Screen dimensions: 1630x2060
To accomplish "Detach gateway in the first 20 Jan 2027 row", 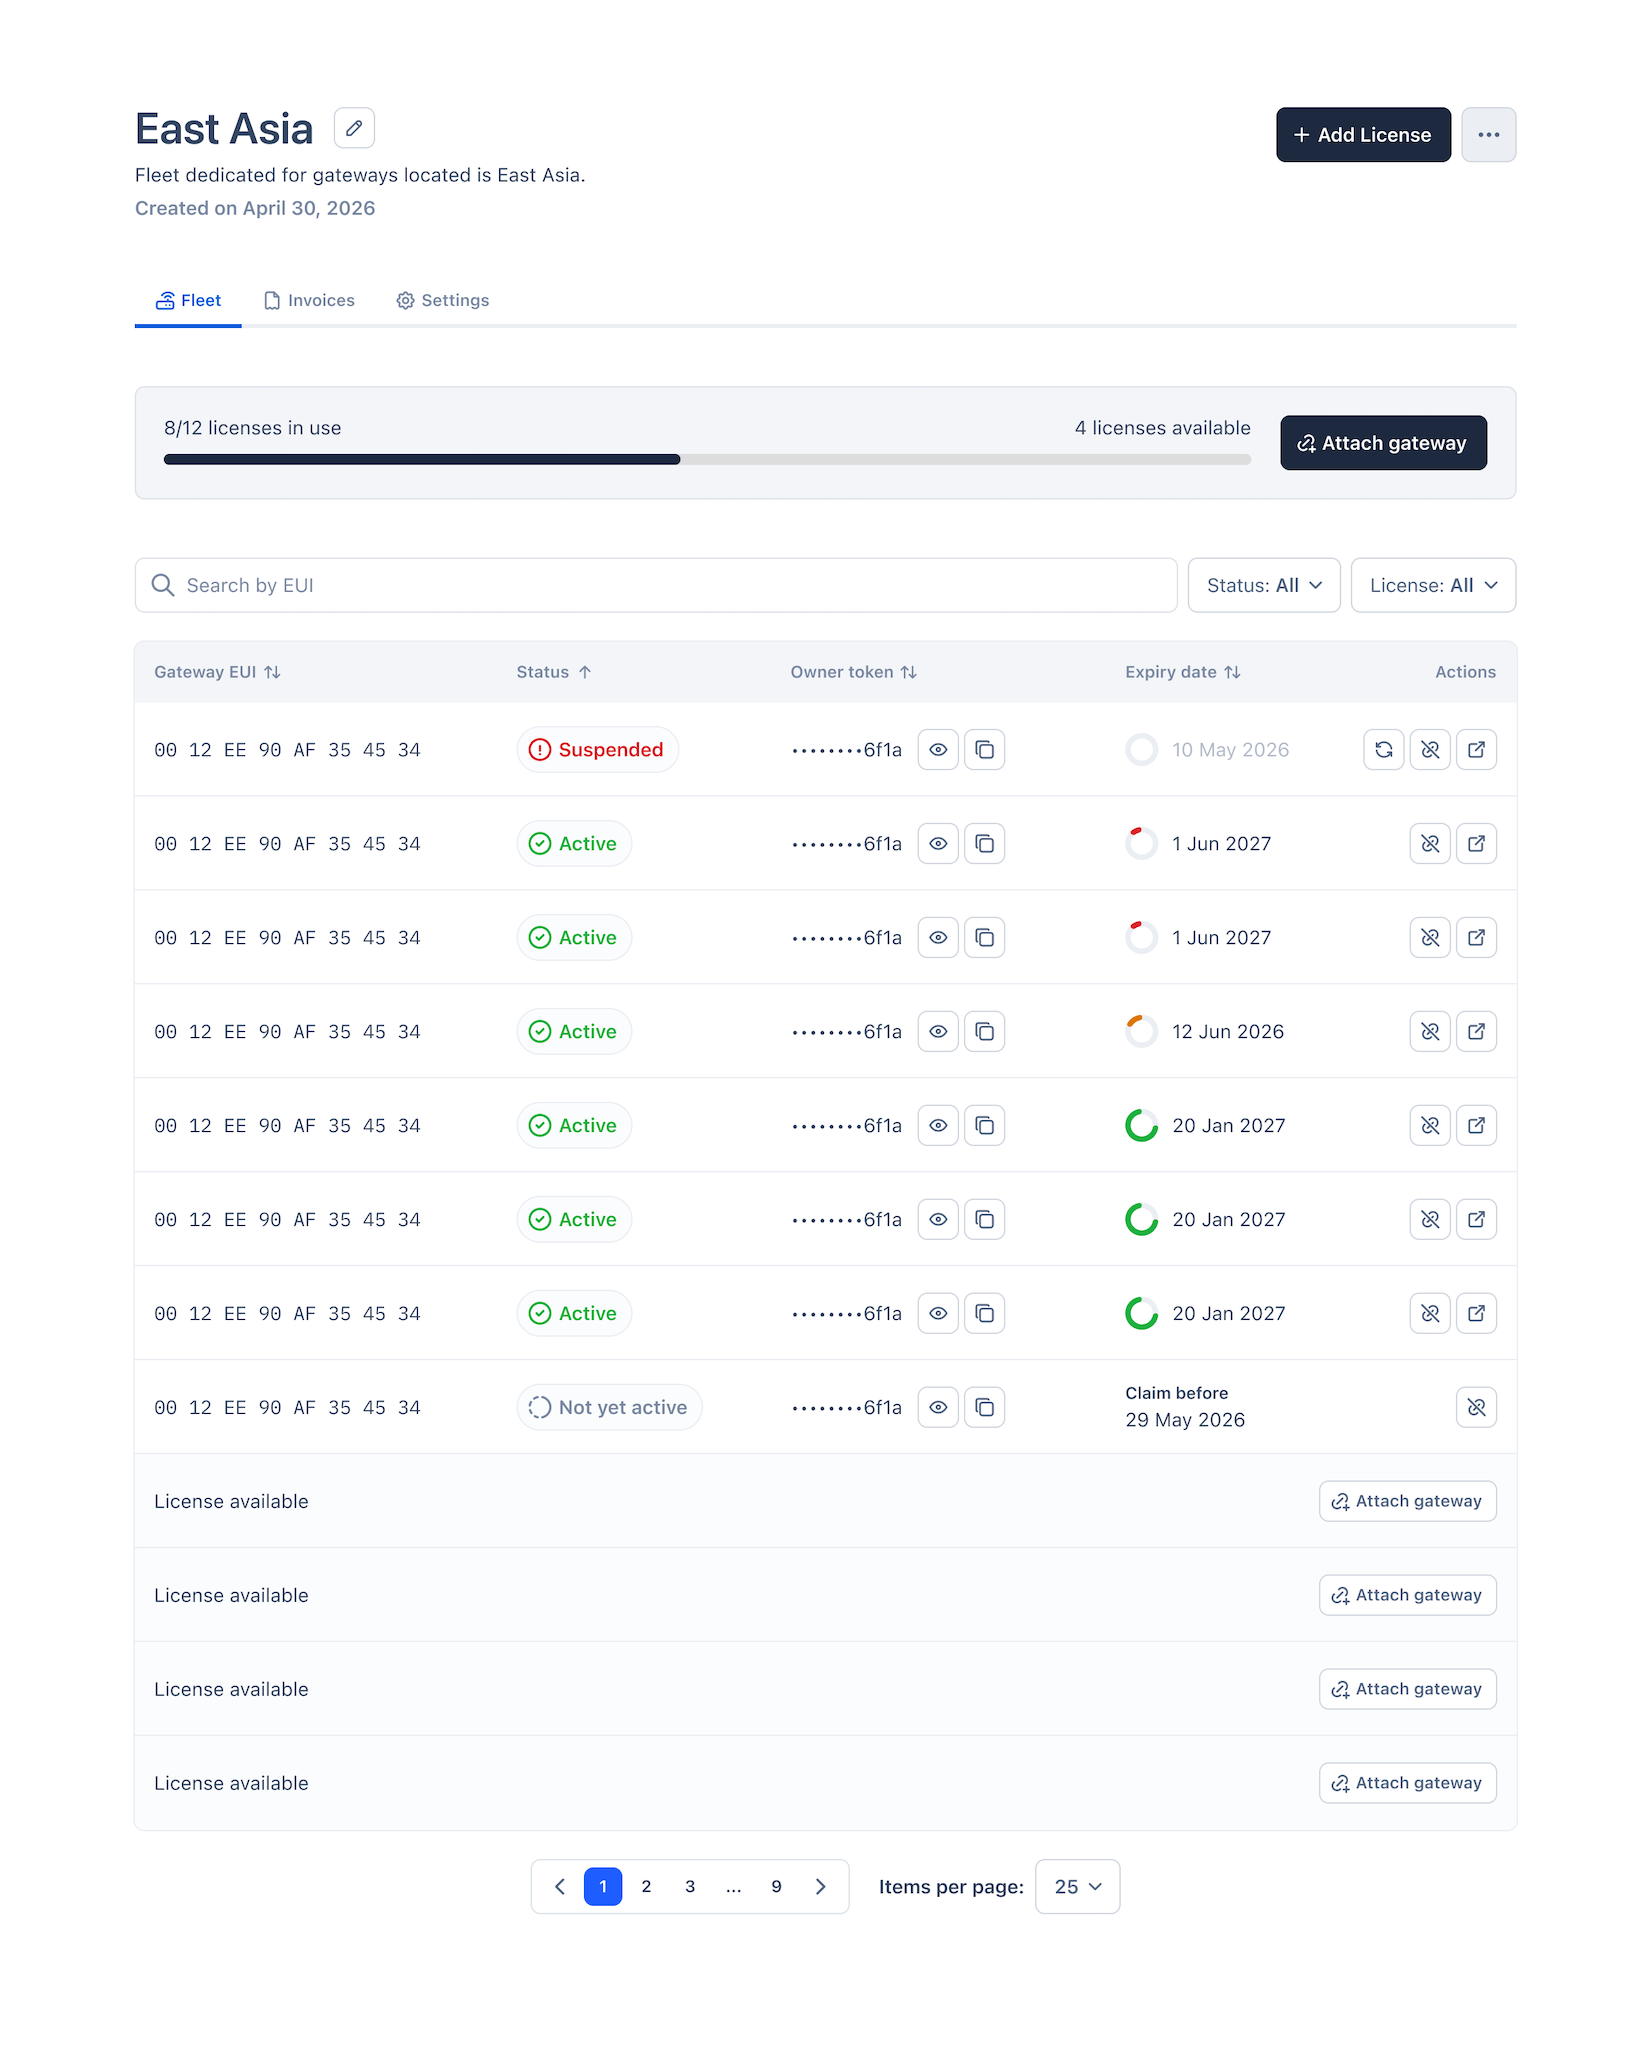I will tap(1430, 1126).
